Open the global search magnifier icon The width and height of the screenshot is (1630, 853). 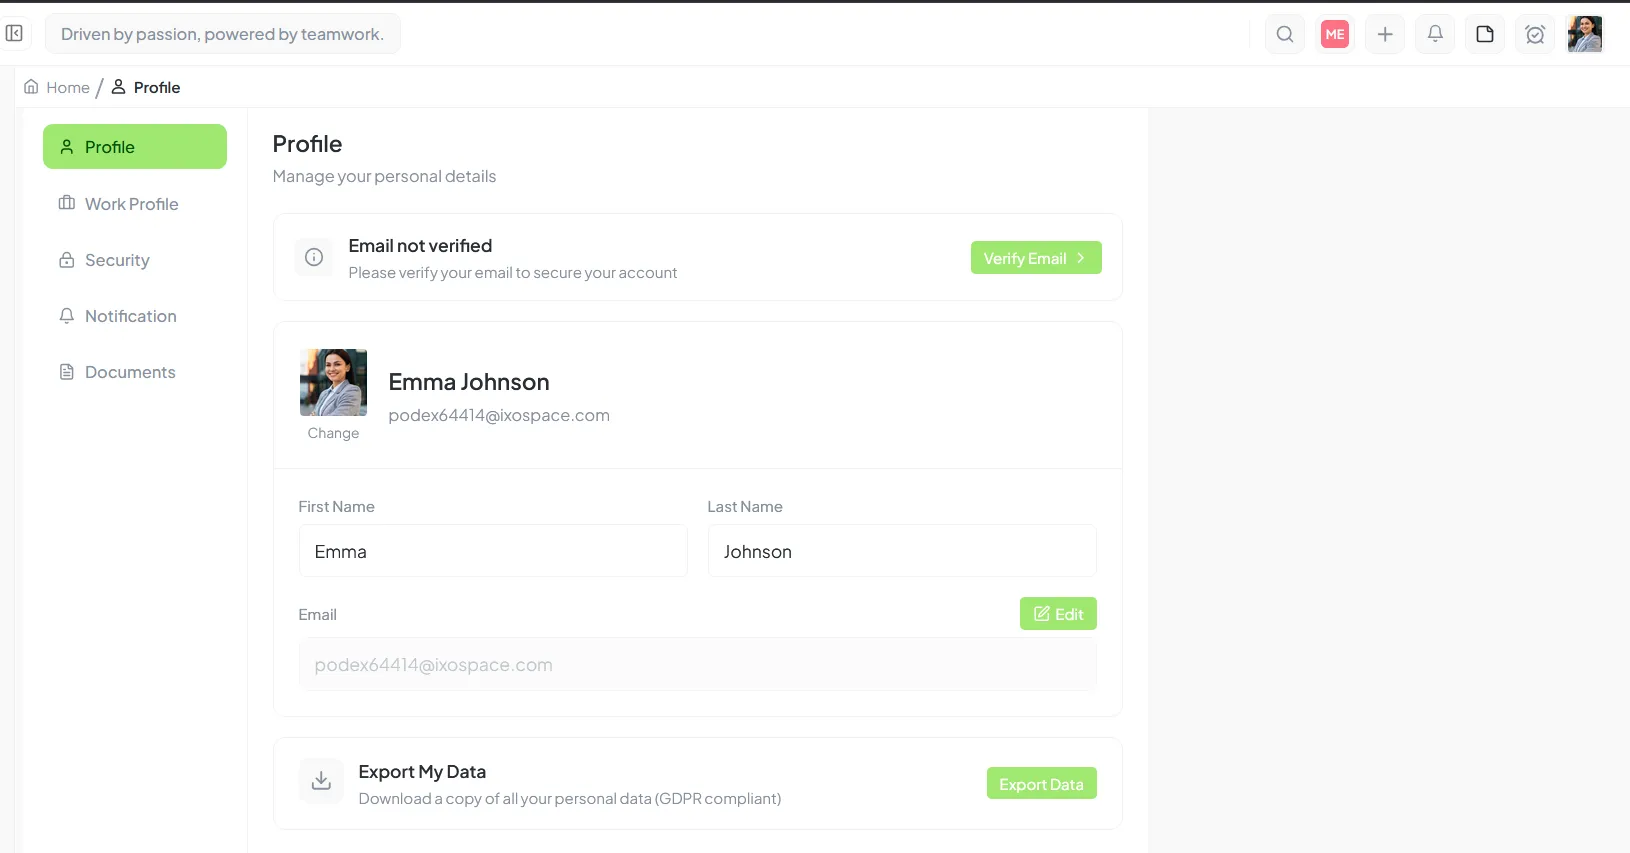pyautogui.click(x=1284, y=33)
